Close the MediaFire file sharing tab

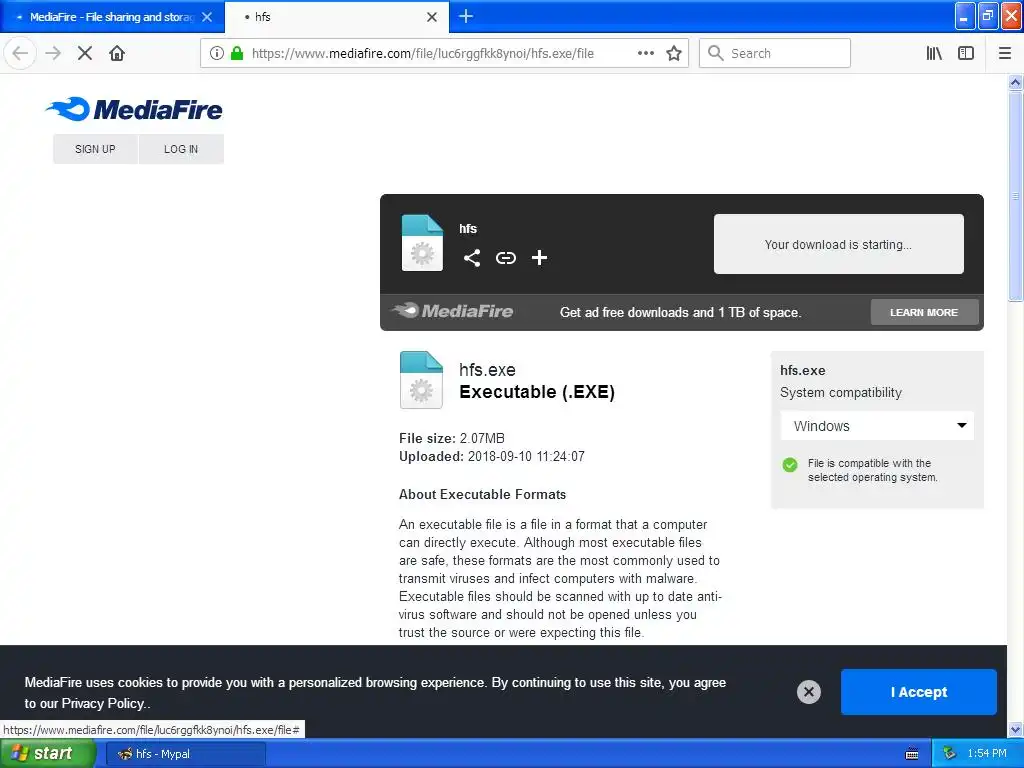tap(207, 17)
